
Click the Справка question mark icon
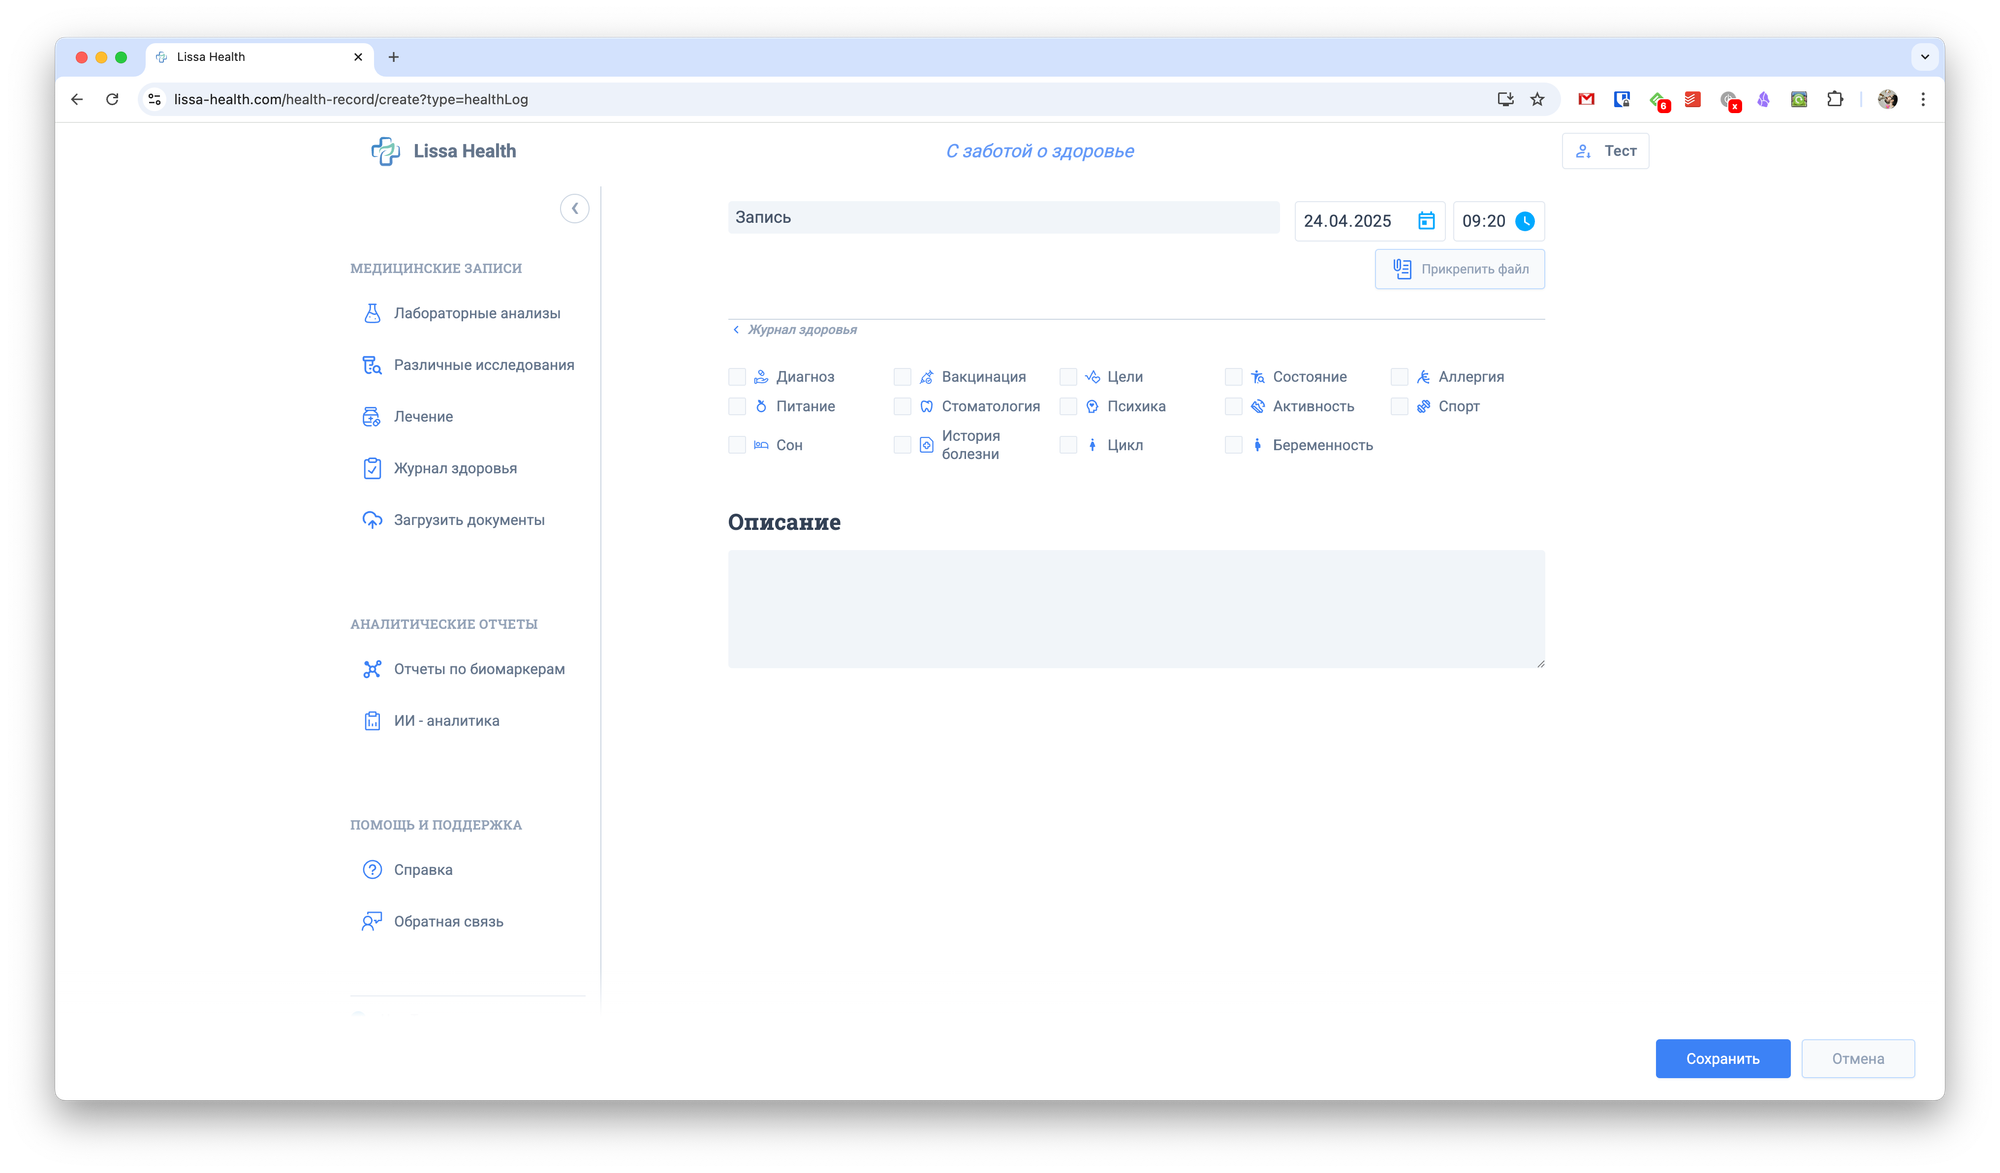point(372,870)
